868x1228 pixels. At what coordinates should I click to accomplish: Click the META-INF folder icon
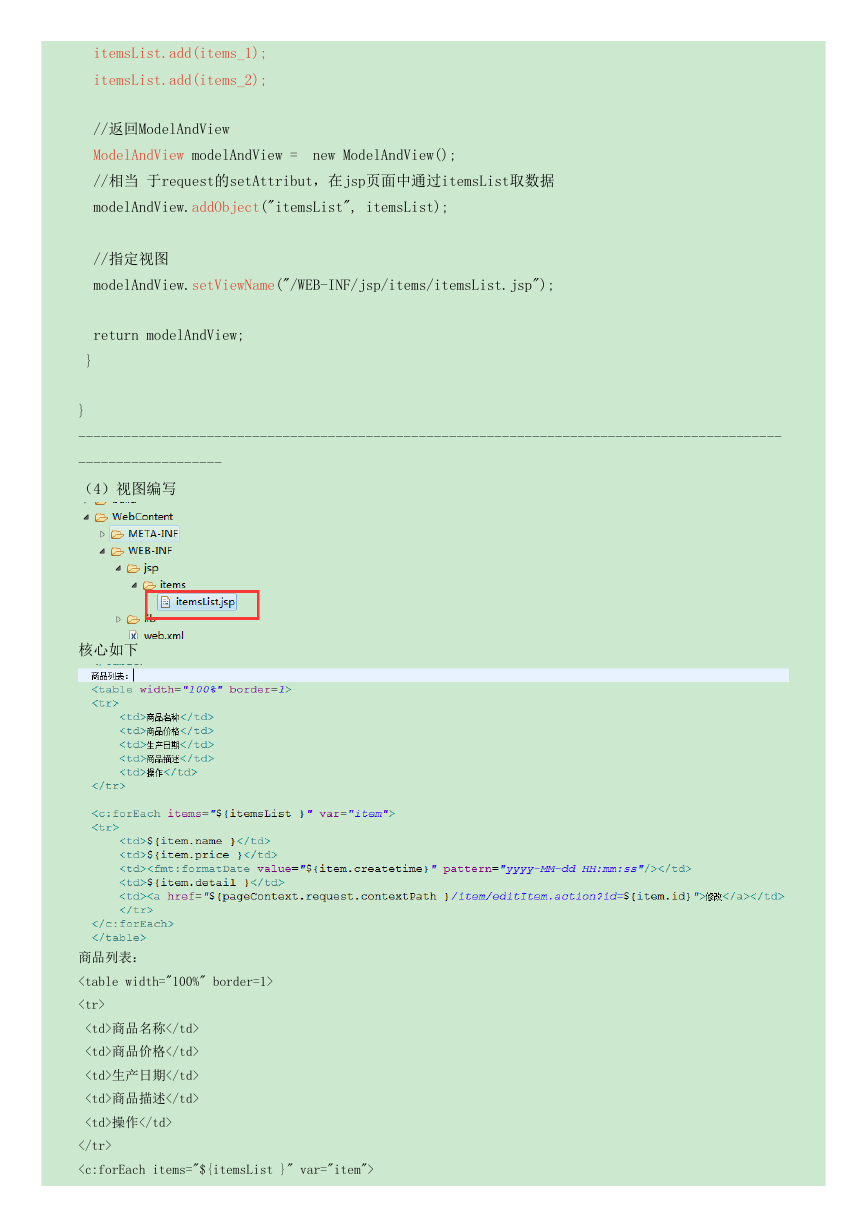(117, 534)
